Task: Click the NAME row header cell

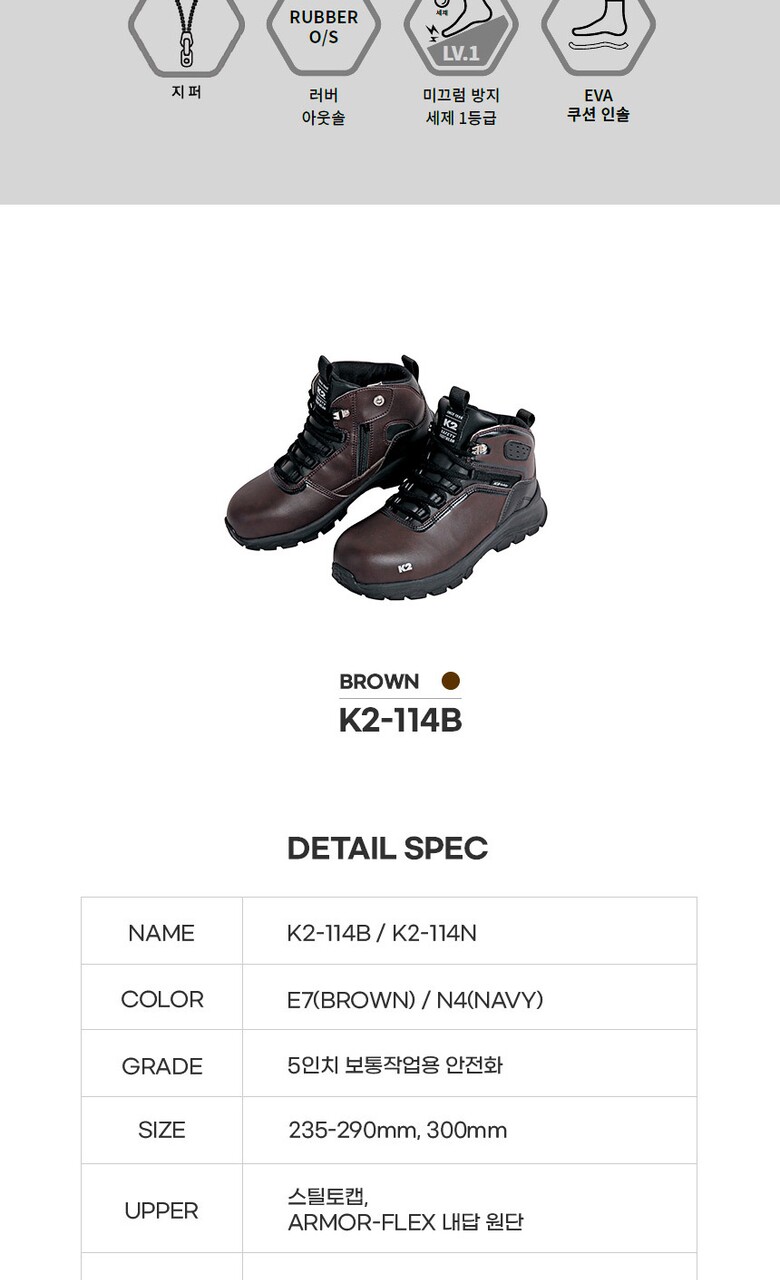Action: (162, 932)
